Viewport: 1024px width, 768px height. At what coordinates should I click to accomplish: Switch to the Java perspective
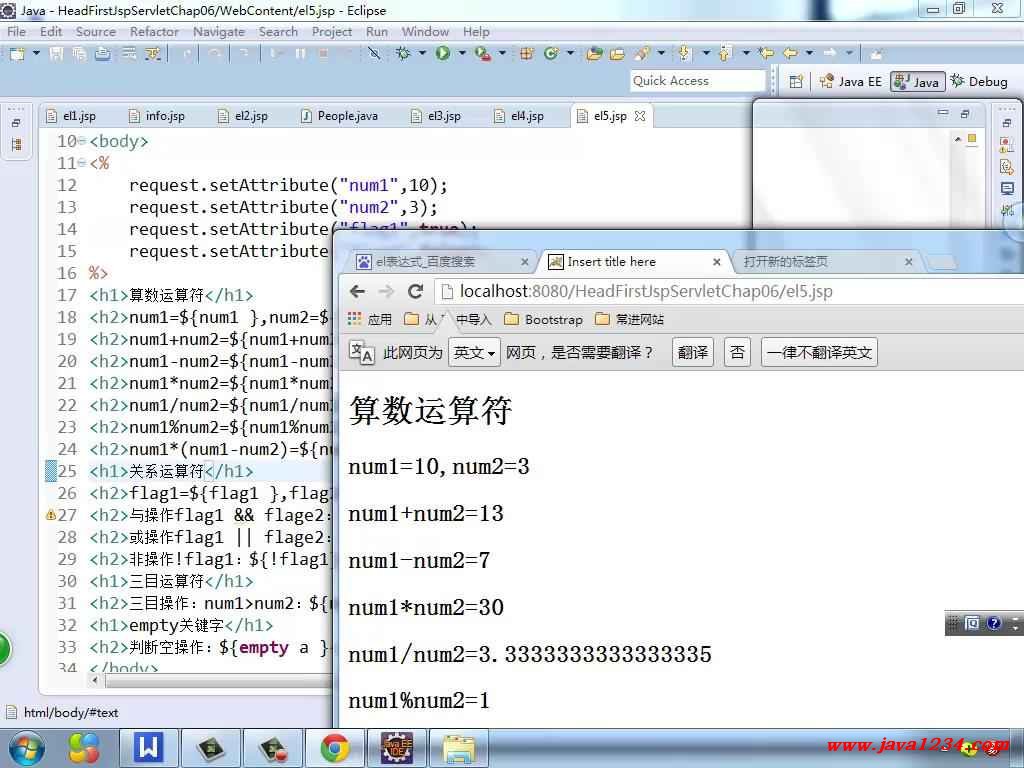916,81
